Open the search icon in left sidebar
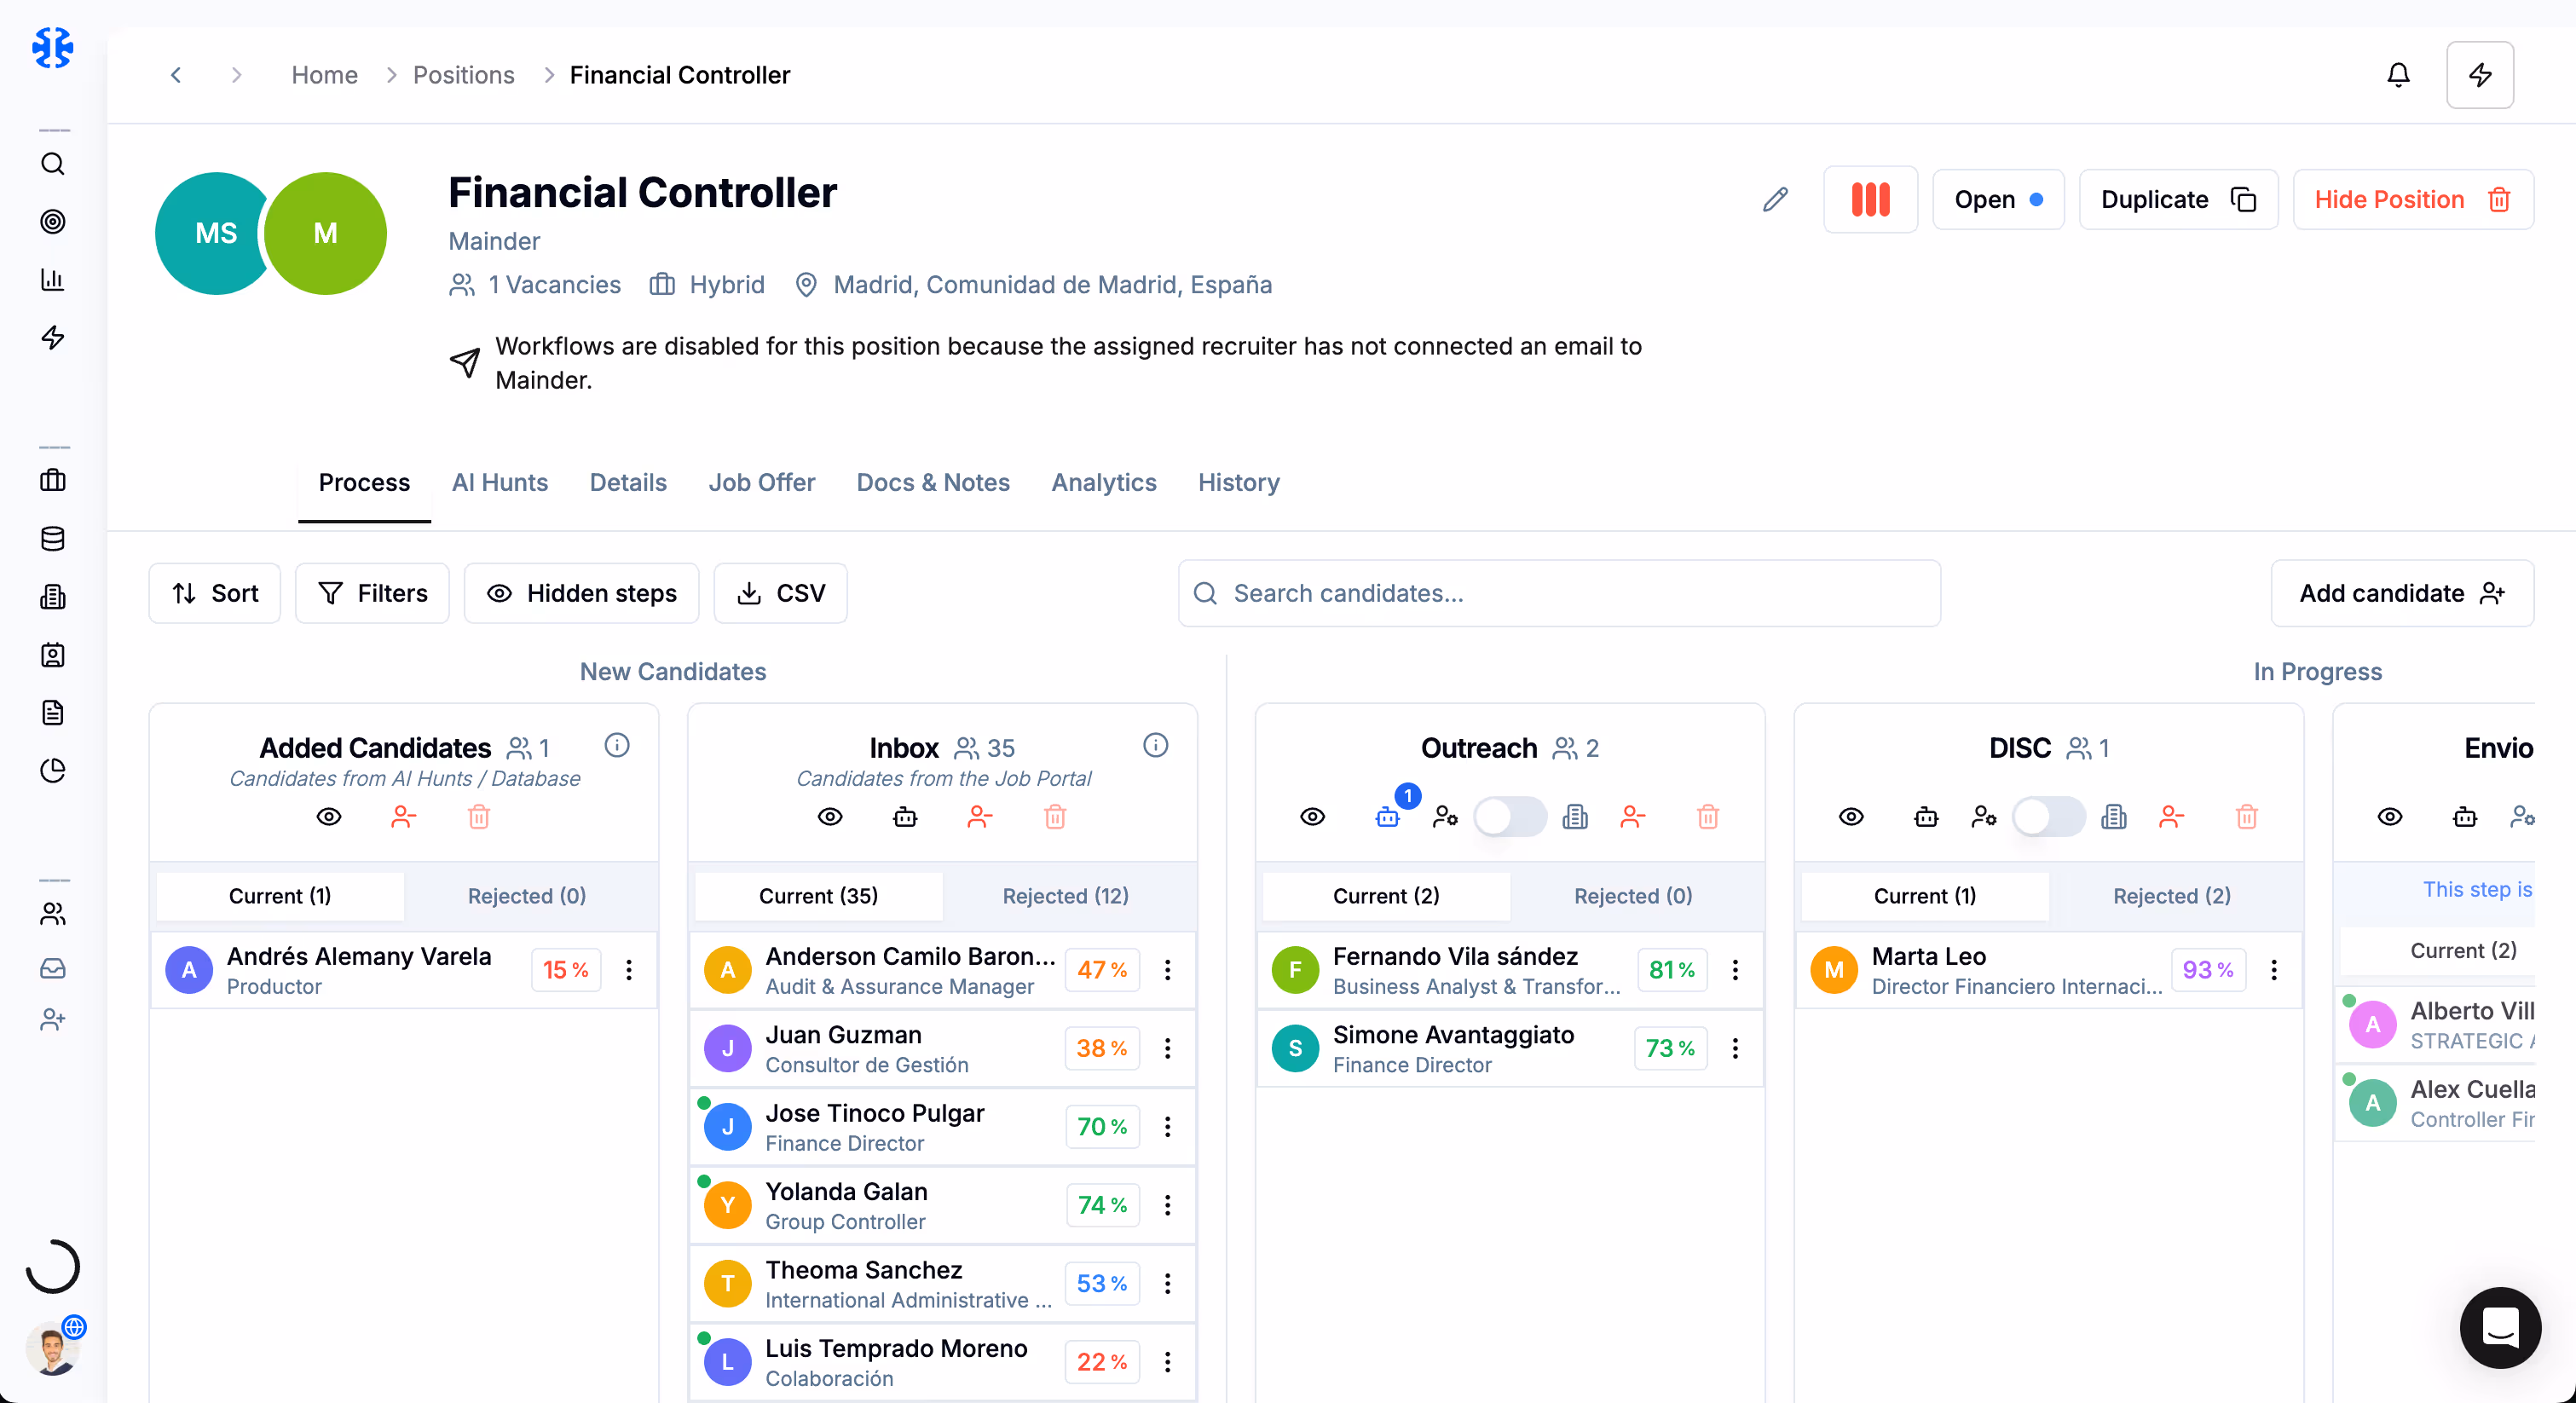The height and width of the screenshot is (1403, 2576). click(53, 164)
